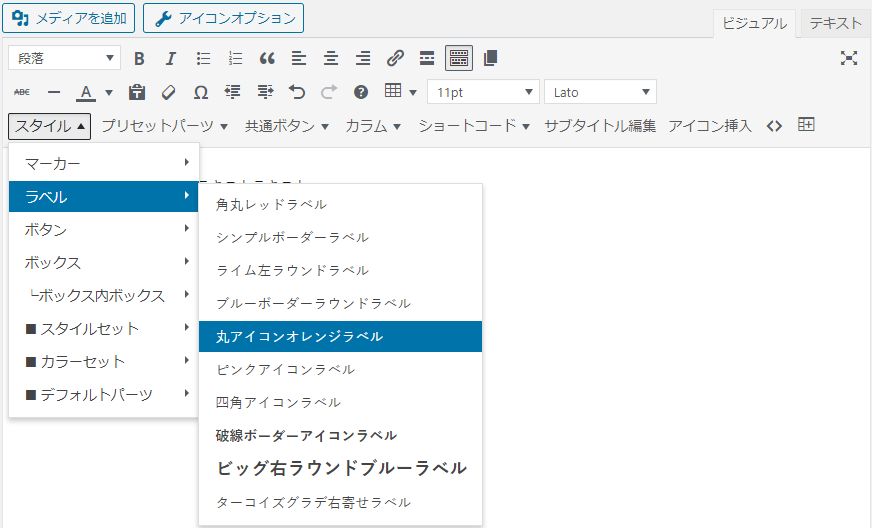Viewport: 872px width, 528px height.
Task: Click the special character omega icon
Action: (200, 92)
